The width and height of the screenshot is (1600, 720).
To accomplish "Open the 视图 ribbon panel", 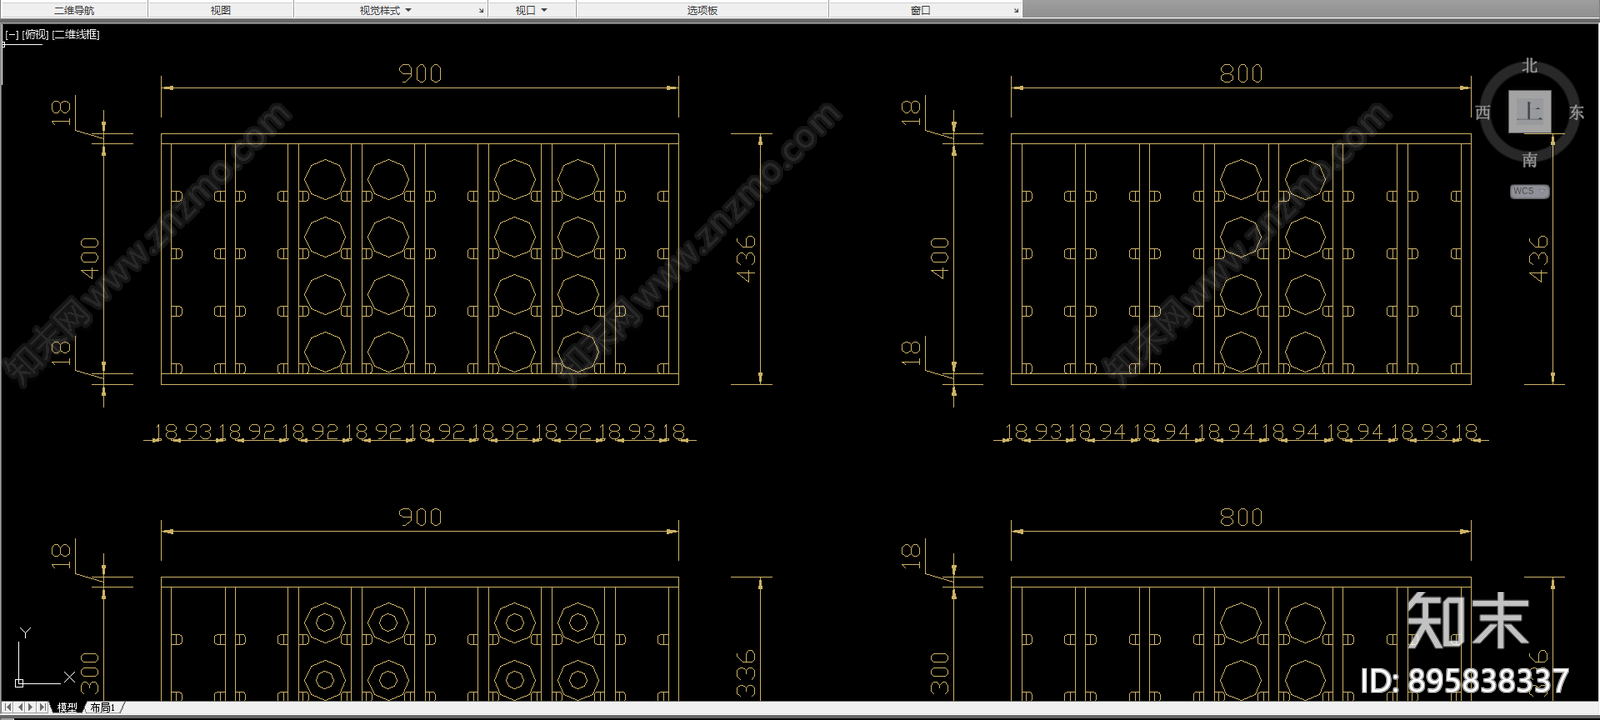I will click(x=221, y=10).
